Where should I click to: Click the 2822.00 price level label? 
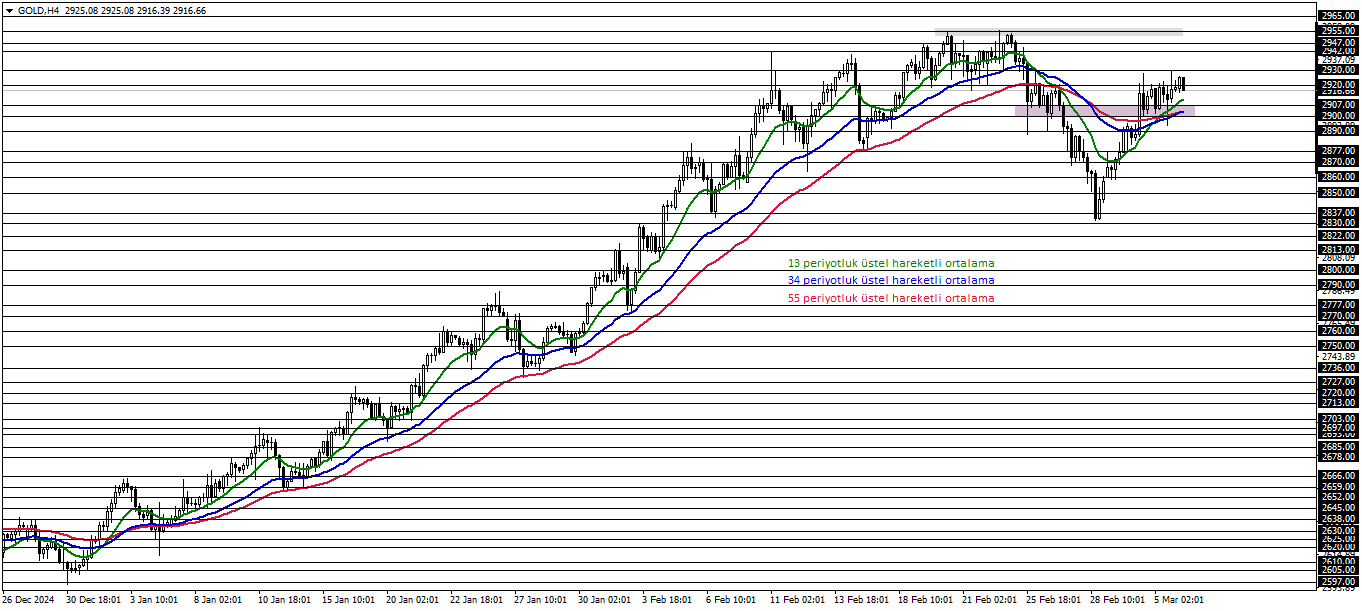[x=1338, y=236]
